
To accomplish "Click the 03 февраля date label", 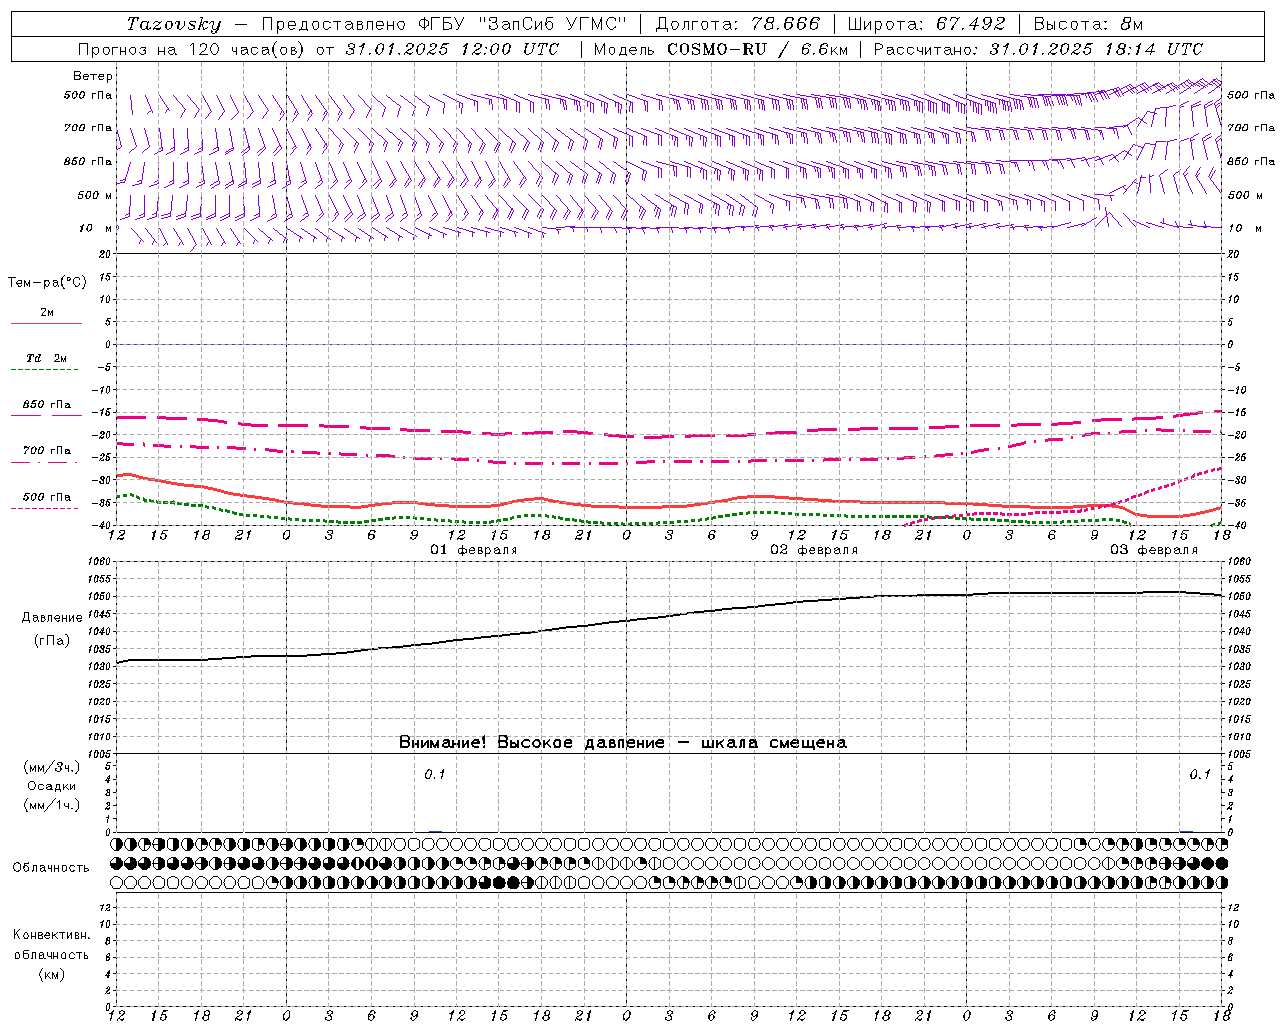I will pos(1154,550).
